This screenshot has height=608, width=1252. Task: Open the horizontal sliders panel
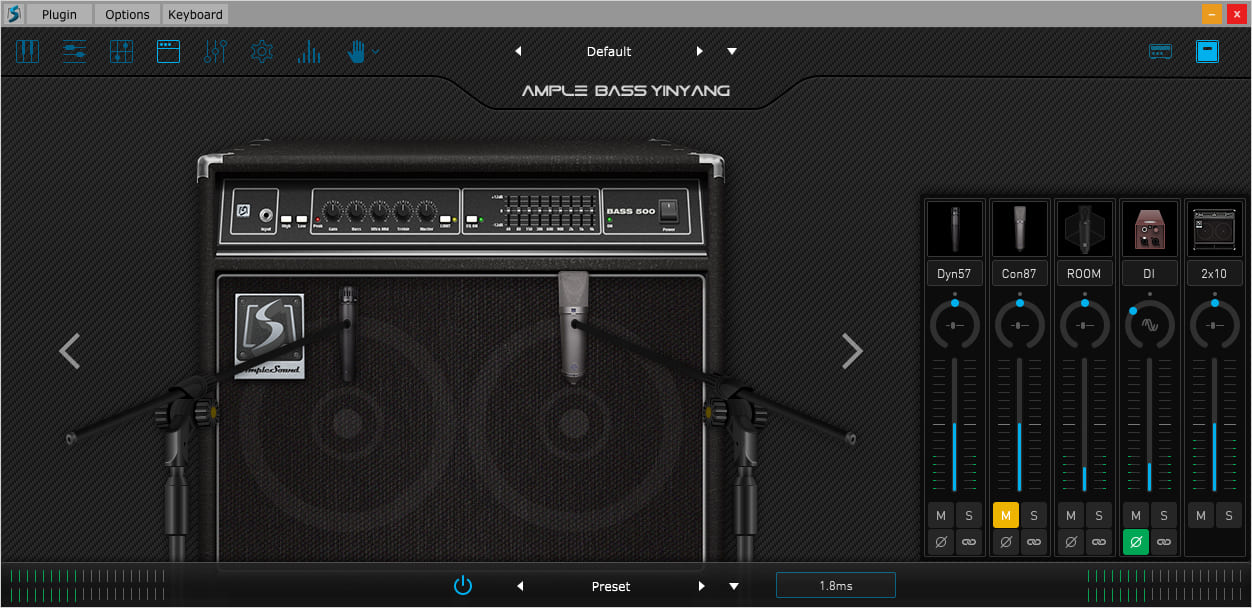click(x=75, y=51)
